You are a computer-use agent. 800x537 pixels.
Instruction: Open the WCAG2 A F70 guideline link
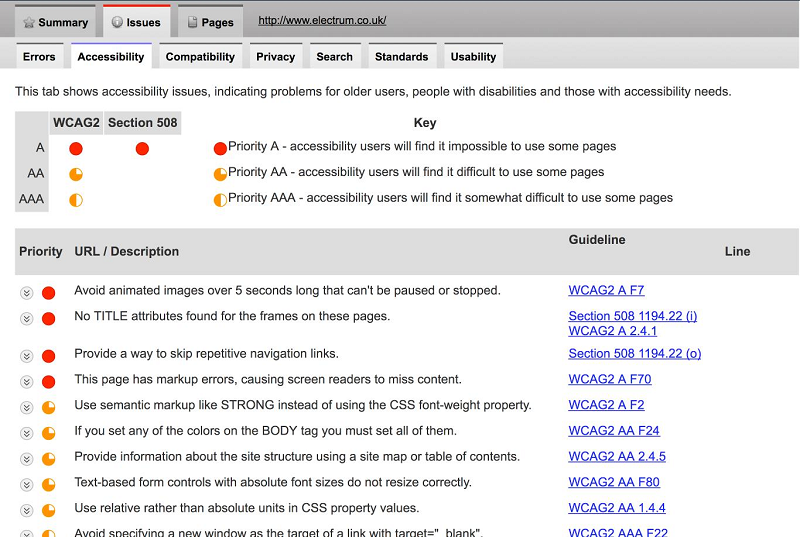610,379
